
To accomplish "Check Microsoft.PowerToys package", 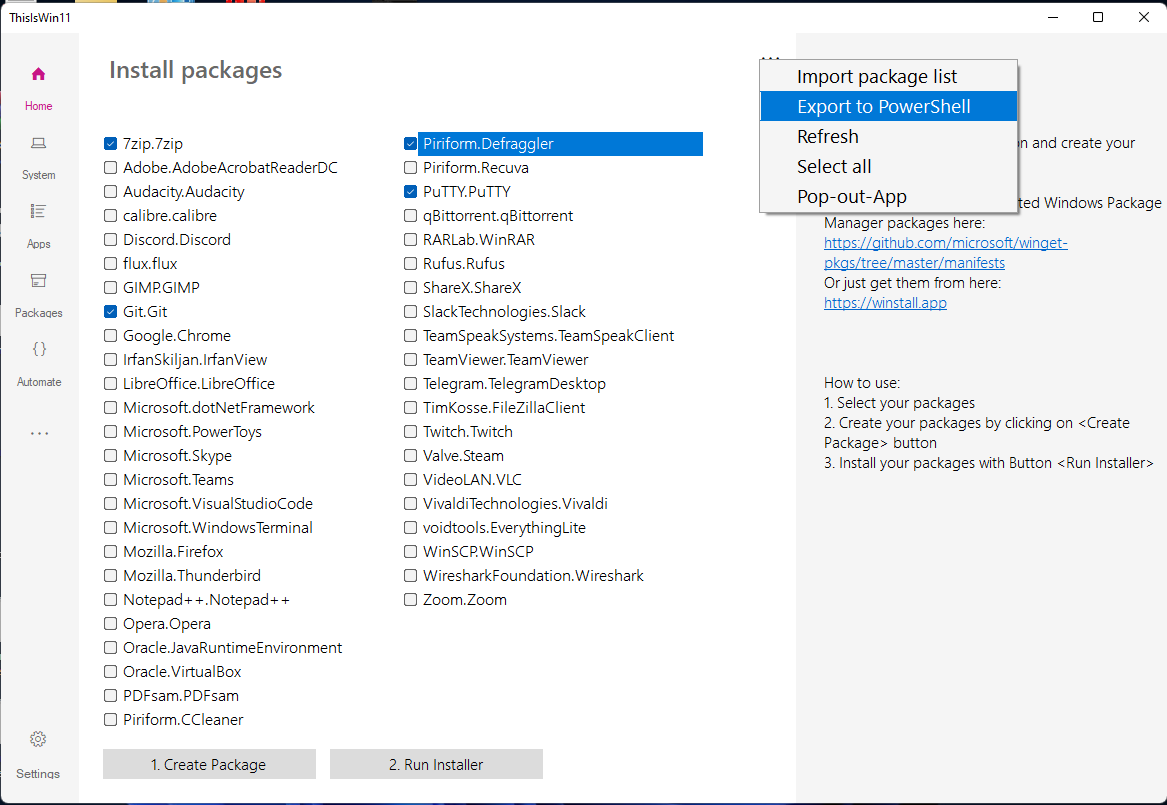I will click(x=110, y=432).
